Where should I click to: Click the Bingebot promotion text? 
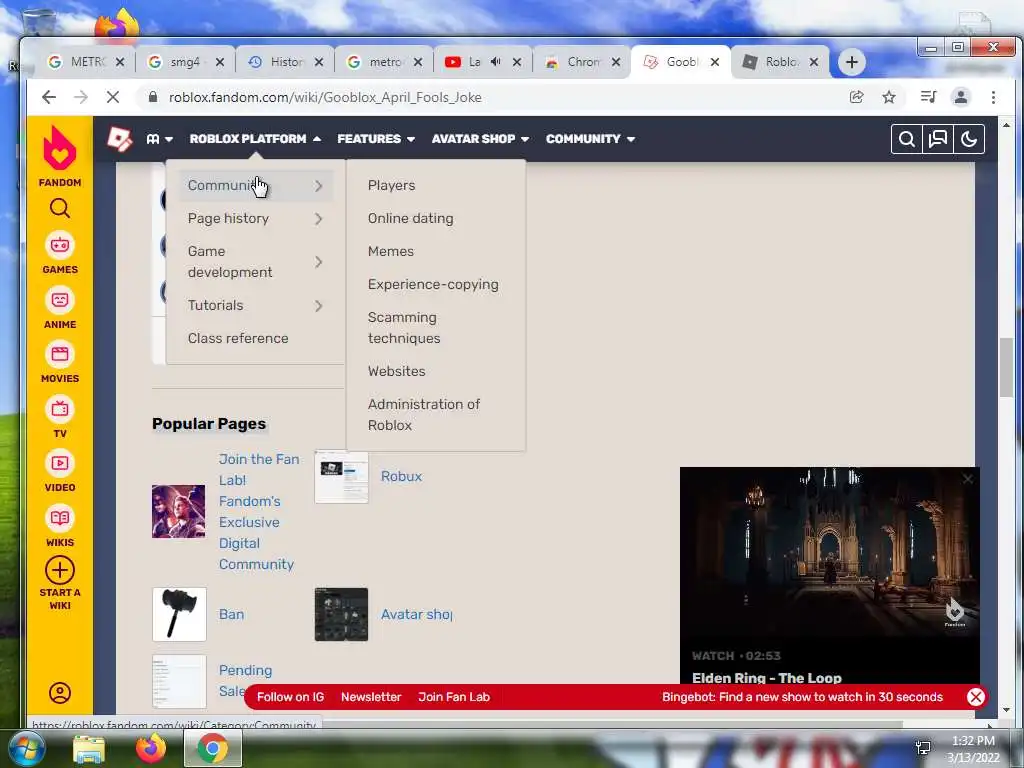[x=802, y=697]
